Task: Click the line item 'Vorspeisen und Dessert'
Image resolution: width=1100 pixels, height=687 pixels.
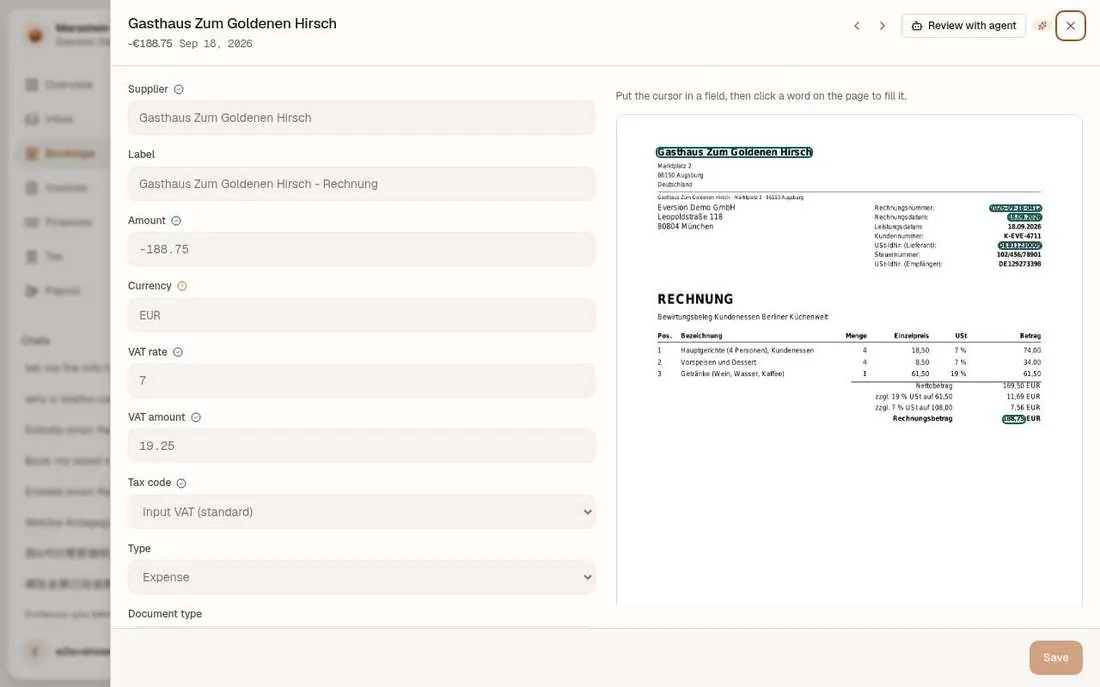Action: click(x=718, y=362)
